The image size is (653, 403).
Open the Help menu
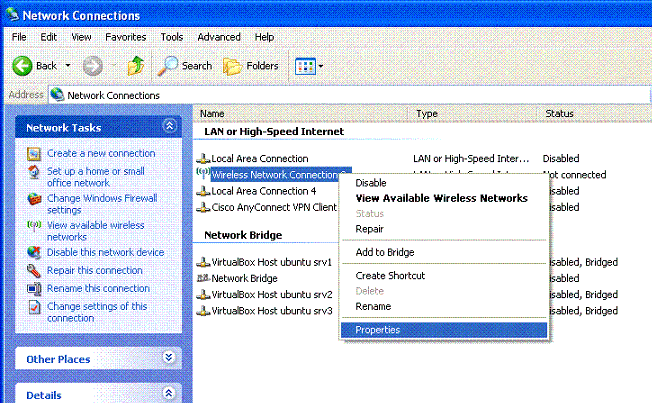264,37
